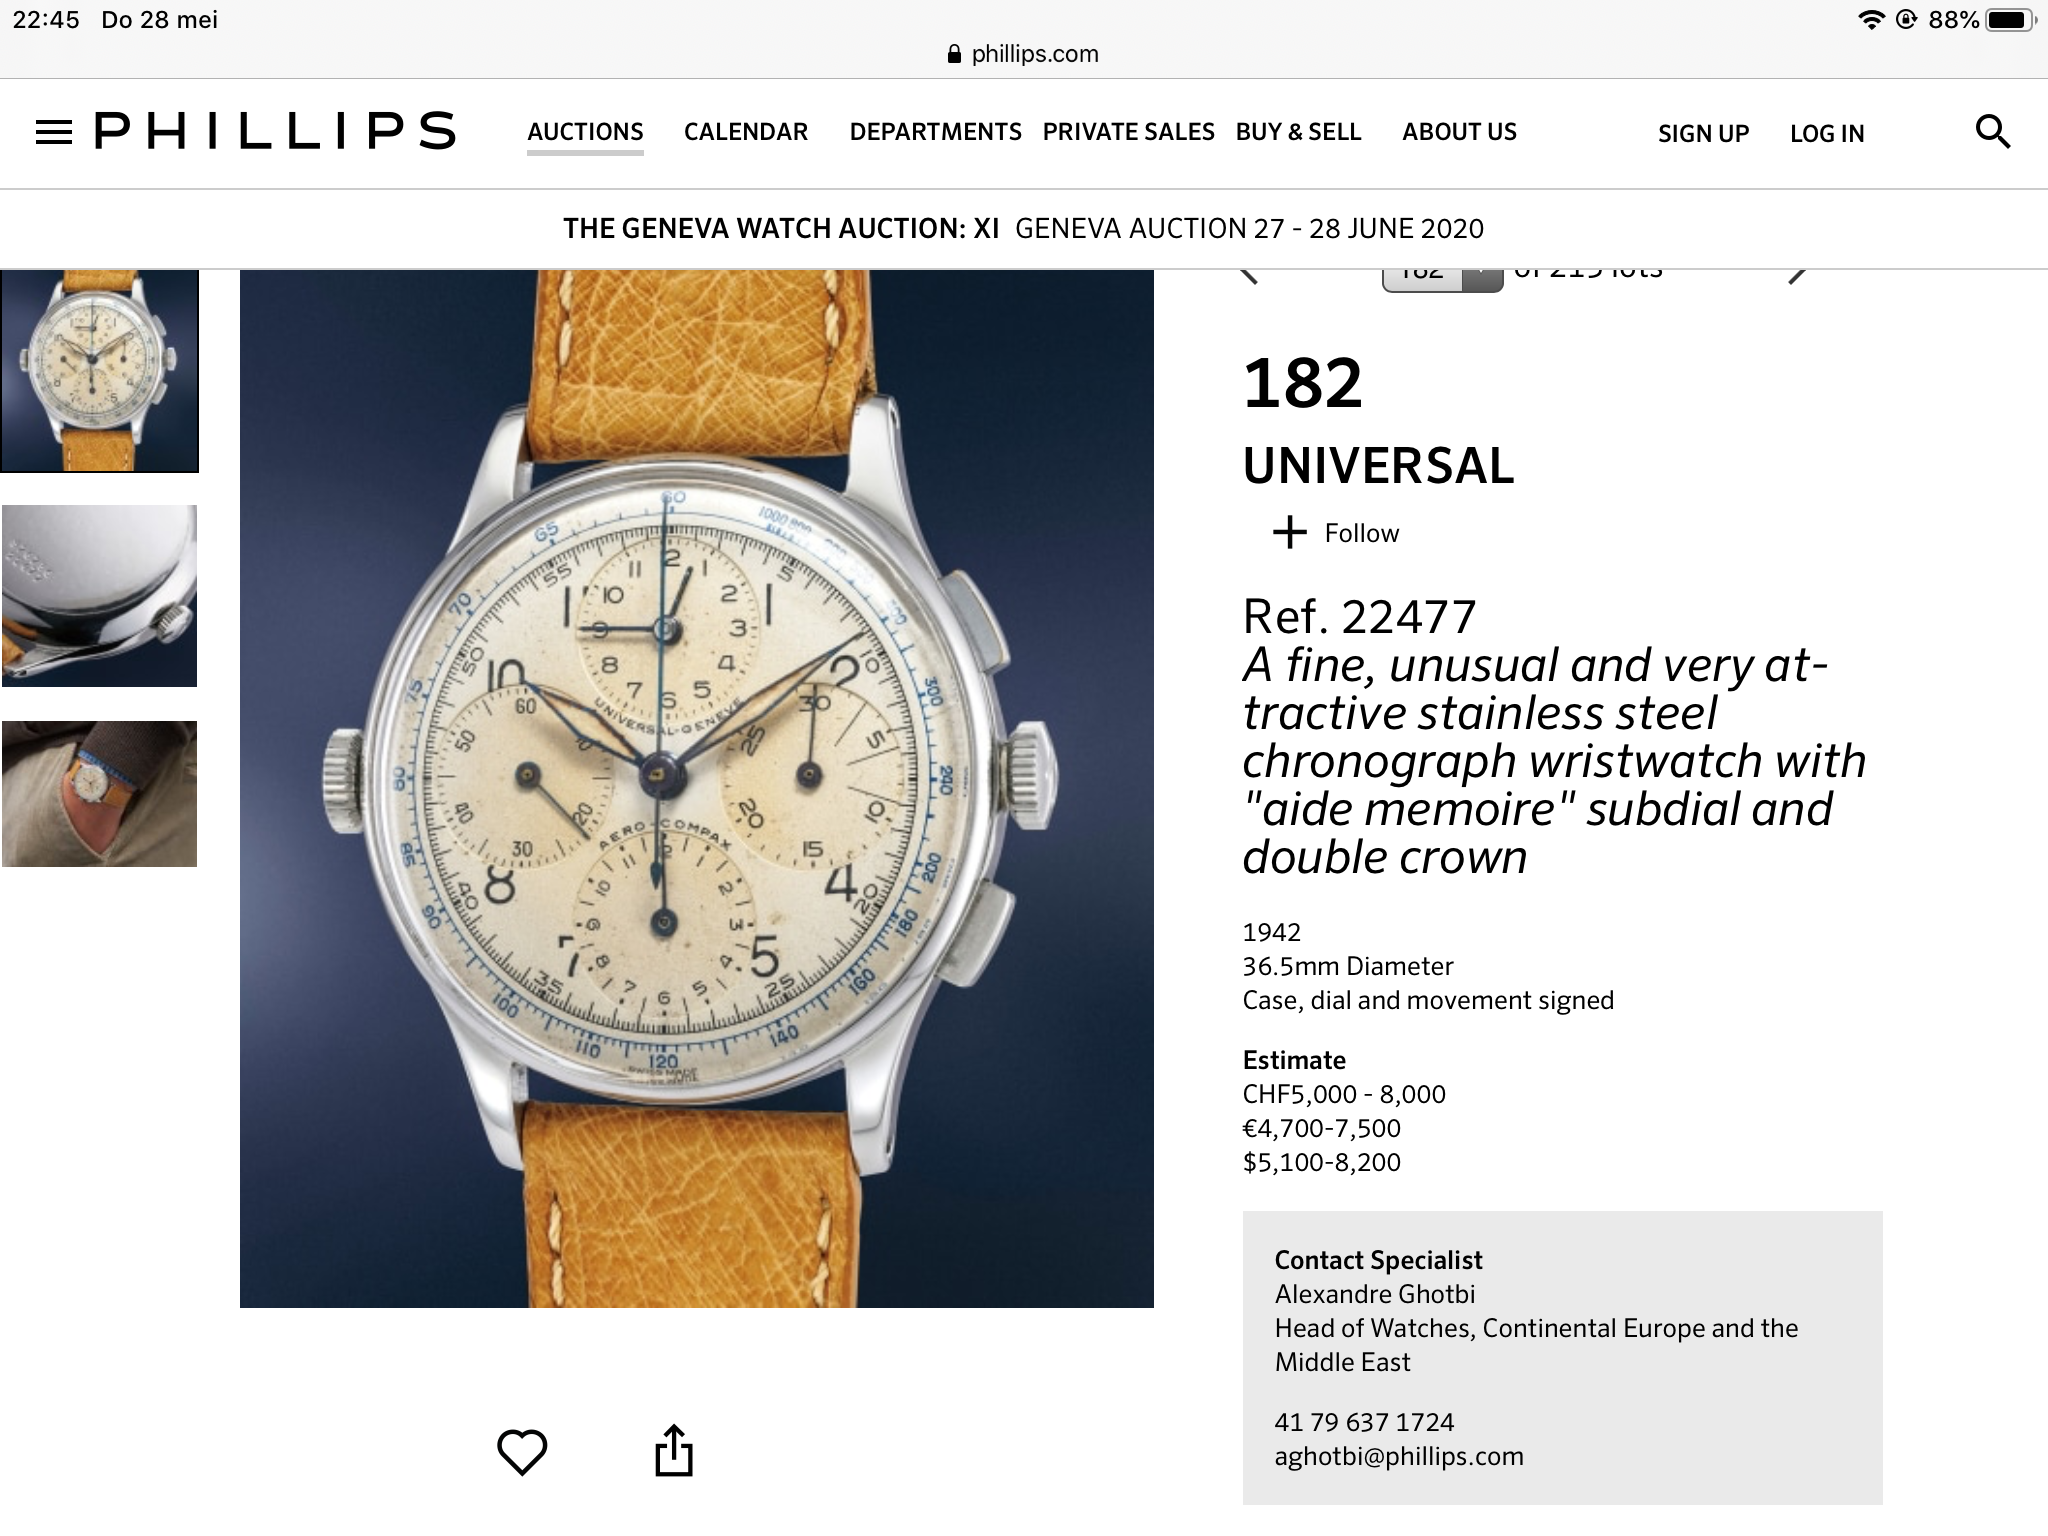The width and height of the screenshot is (2048, 1536).
Task: Go to previous lot with left arrow
Action: tap(1249, 275)
